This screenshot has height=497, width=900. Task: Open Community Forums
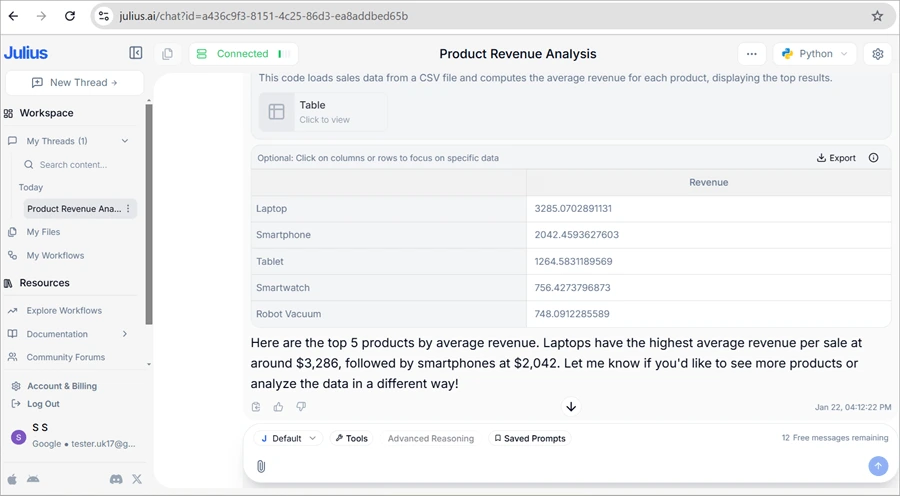(x=65, y=357)
